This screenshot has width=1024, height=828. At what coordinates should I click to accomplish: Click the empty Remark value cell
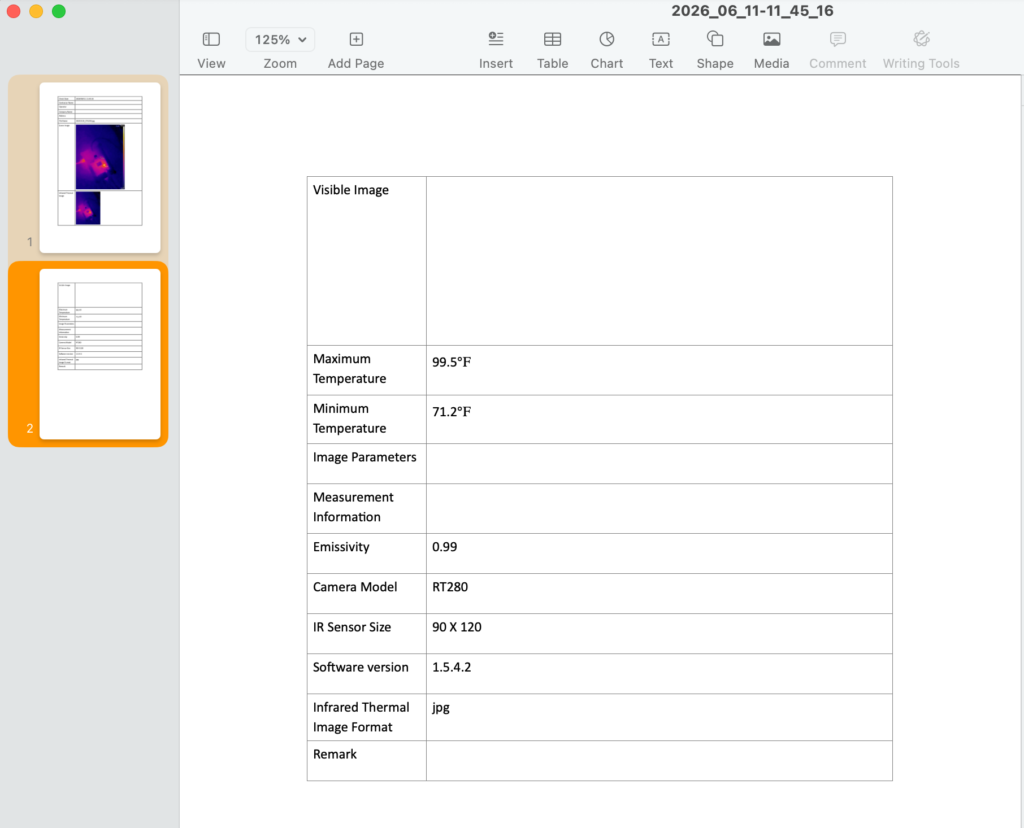coord(659,761)
